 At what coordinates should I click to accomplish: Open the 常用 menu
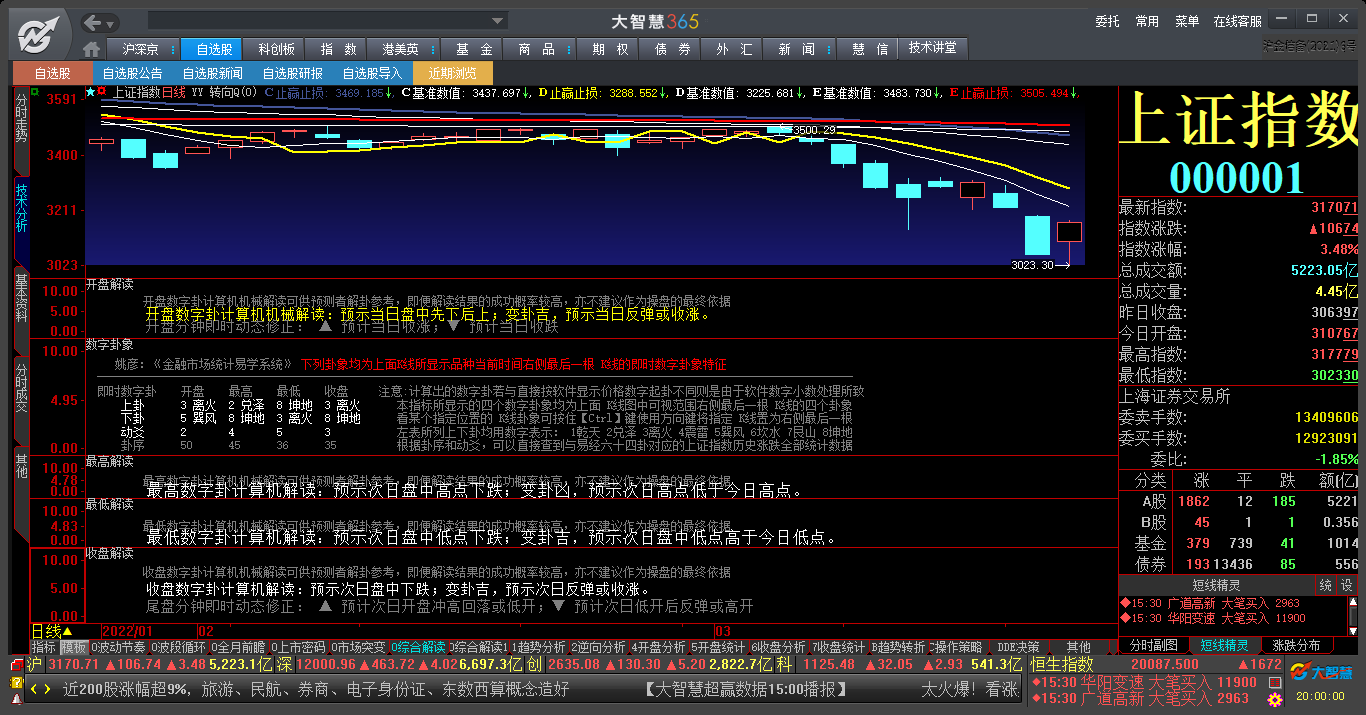(1147, 21)
